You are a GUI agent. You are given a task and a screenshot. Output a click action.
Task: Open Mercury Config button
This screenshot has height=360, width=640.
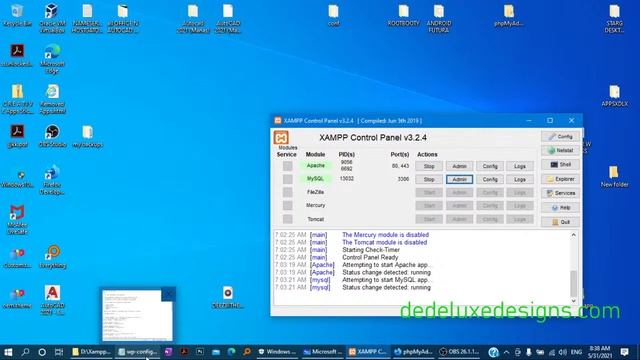click(x=490, y=206)
